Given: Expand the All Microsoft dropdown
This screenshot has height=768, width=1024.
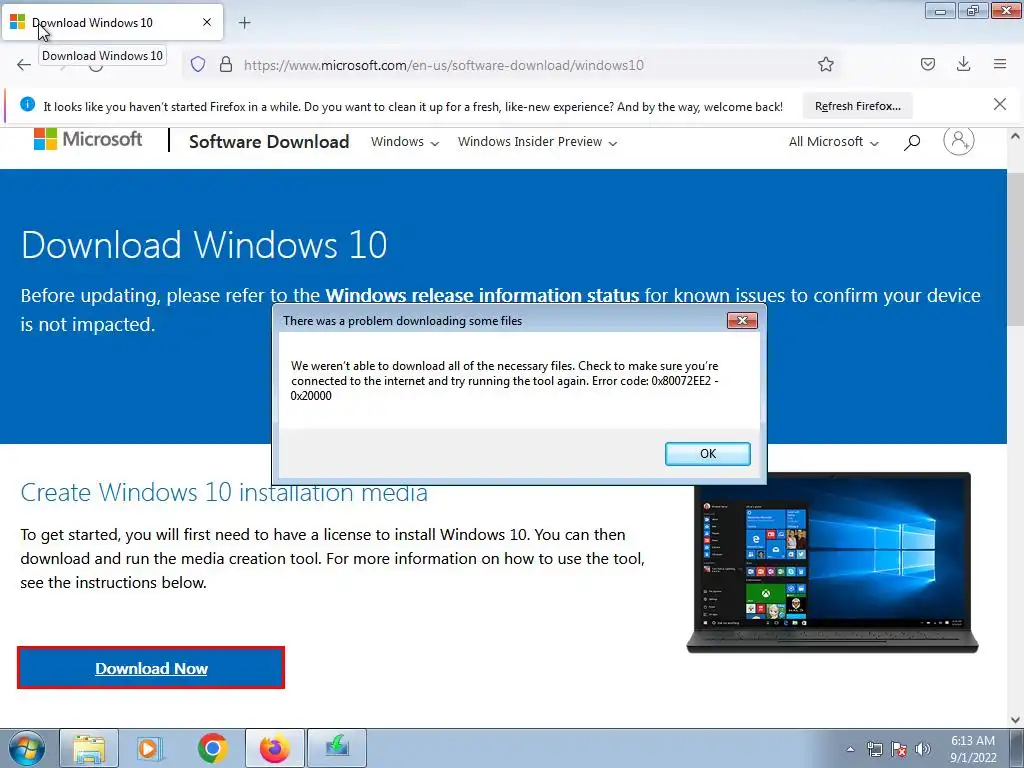Looking at the screenshot, I should (x=833, y=142).
